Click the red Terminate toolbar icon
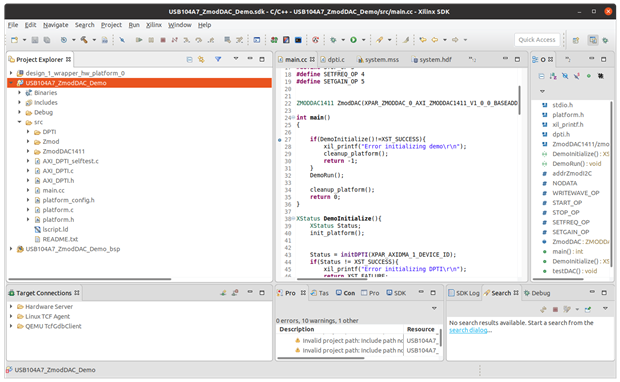The height and width of the screenshot is (382, 620). (x=163, y=40)
